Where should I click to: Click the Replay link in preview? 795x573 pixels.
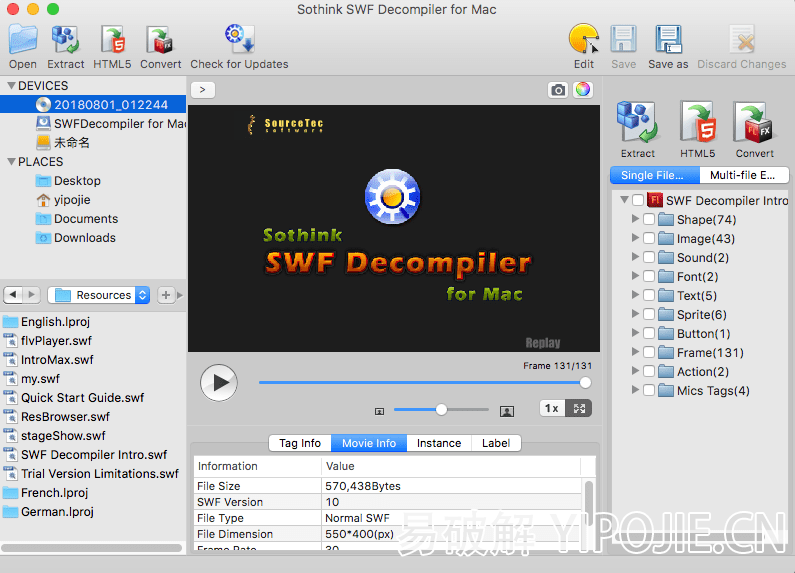[543, 342]
